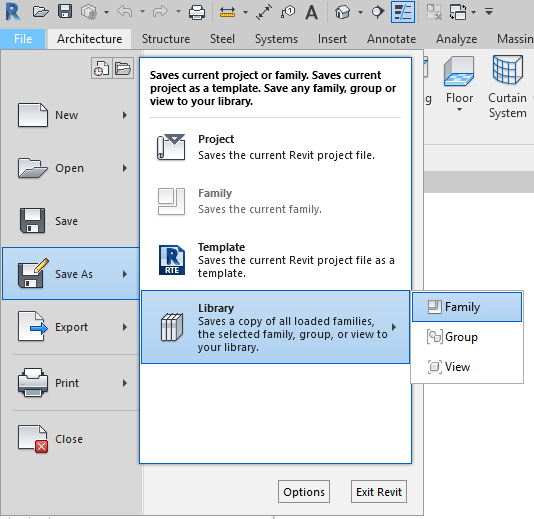534x519 pixels.
Task: Save as Template option
Action: pyautogui.click(x=275, y=260)
